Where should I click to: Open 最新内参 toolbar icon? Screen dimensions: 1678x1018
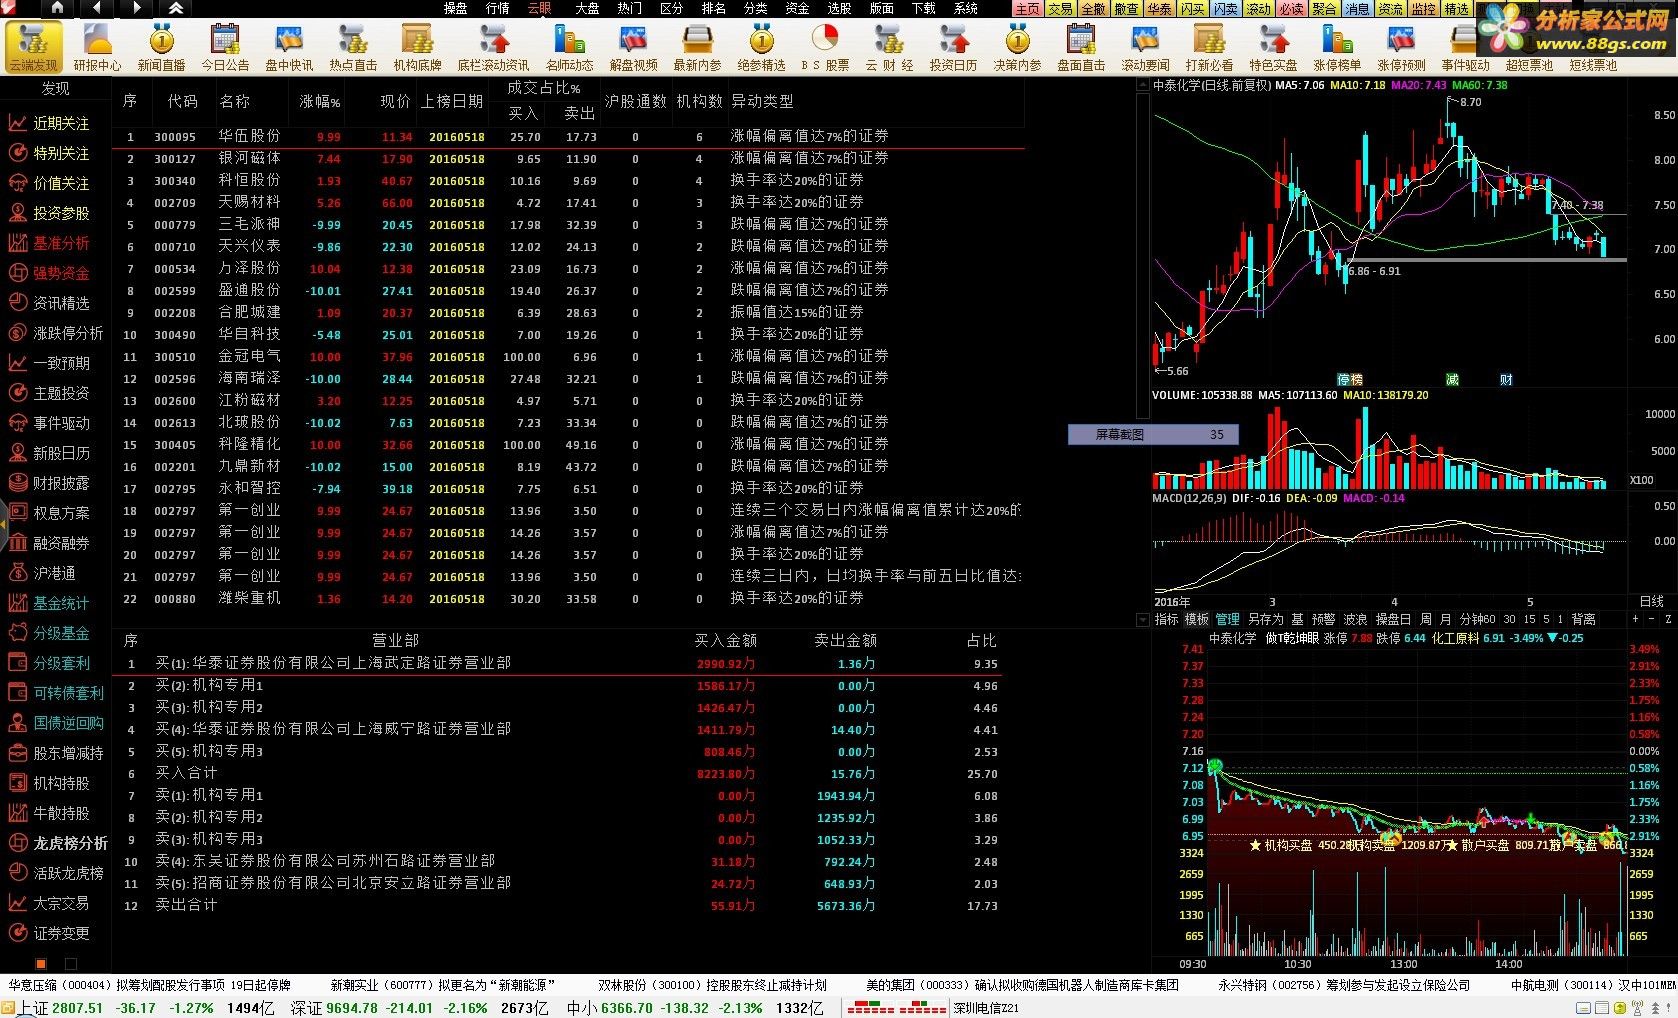click(697, 47)
